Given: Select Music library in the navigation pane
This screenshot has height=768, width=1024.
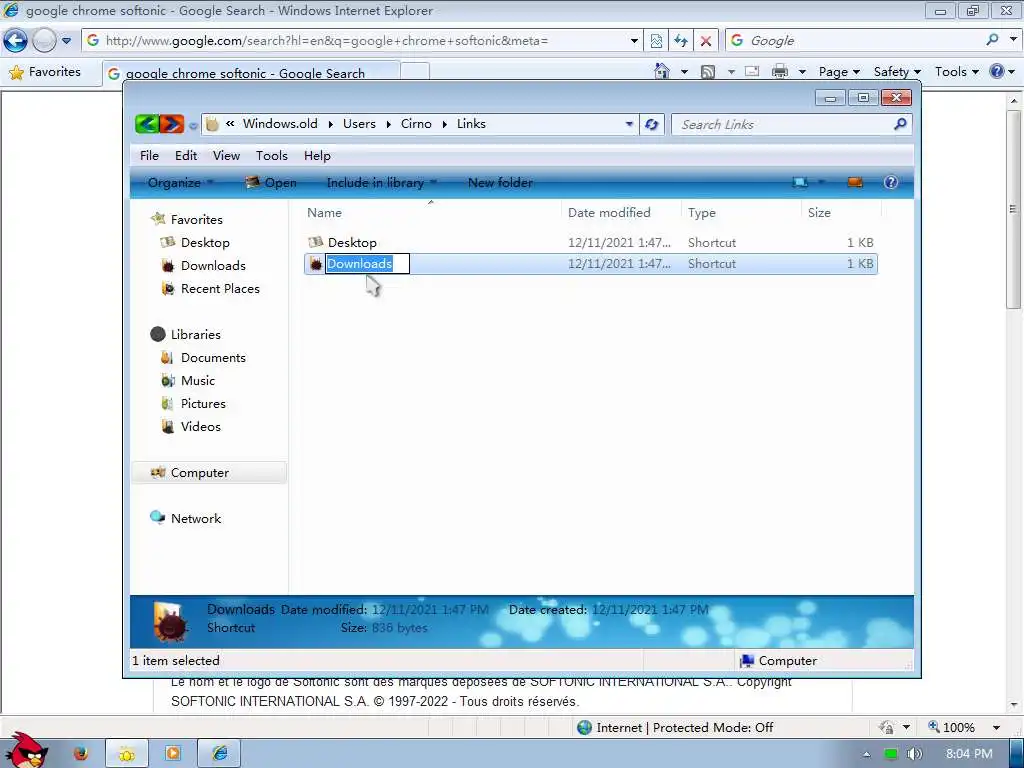Looking at the screenshot, I should coord(197,381).
